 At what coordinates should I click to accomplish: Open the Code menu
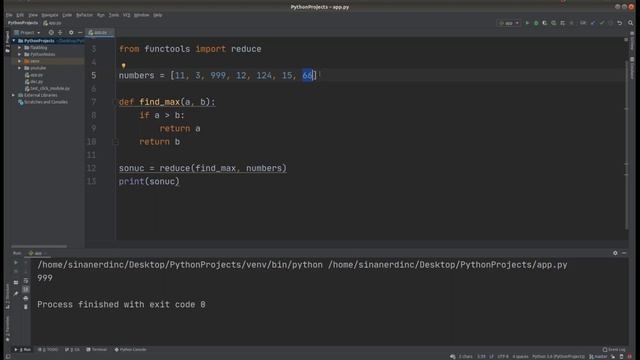pos(67,15)
